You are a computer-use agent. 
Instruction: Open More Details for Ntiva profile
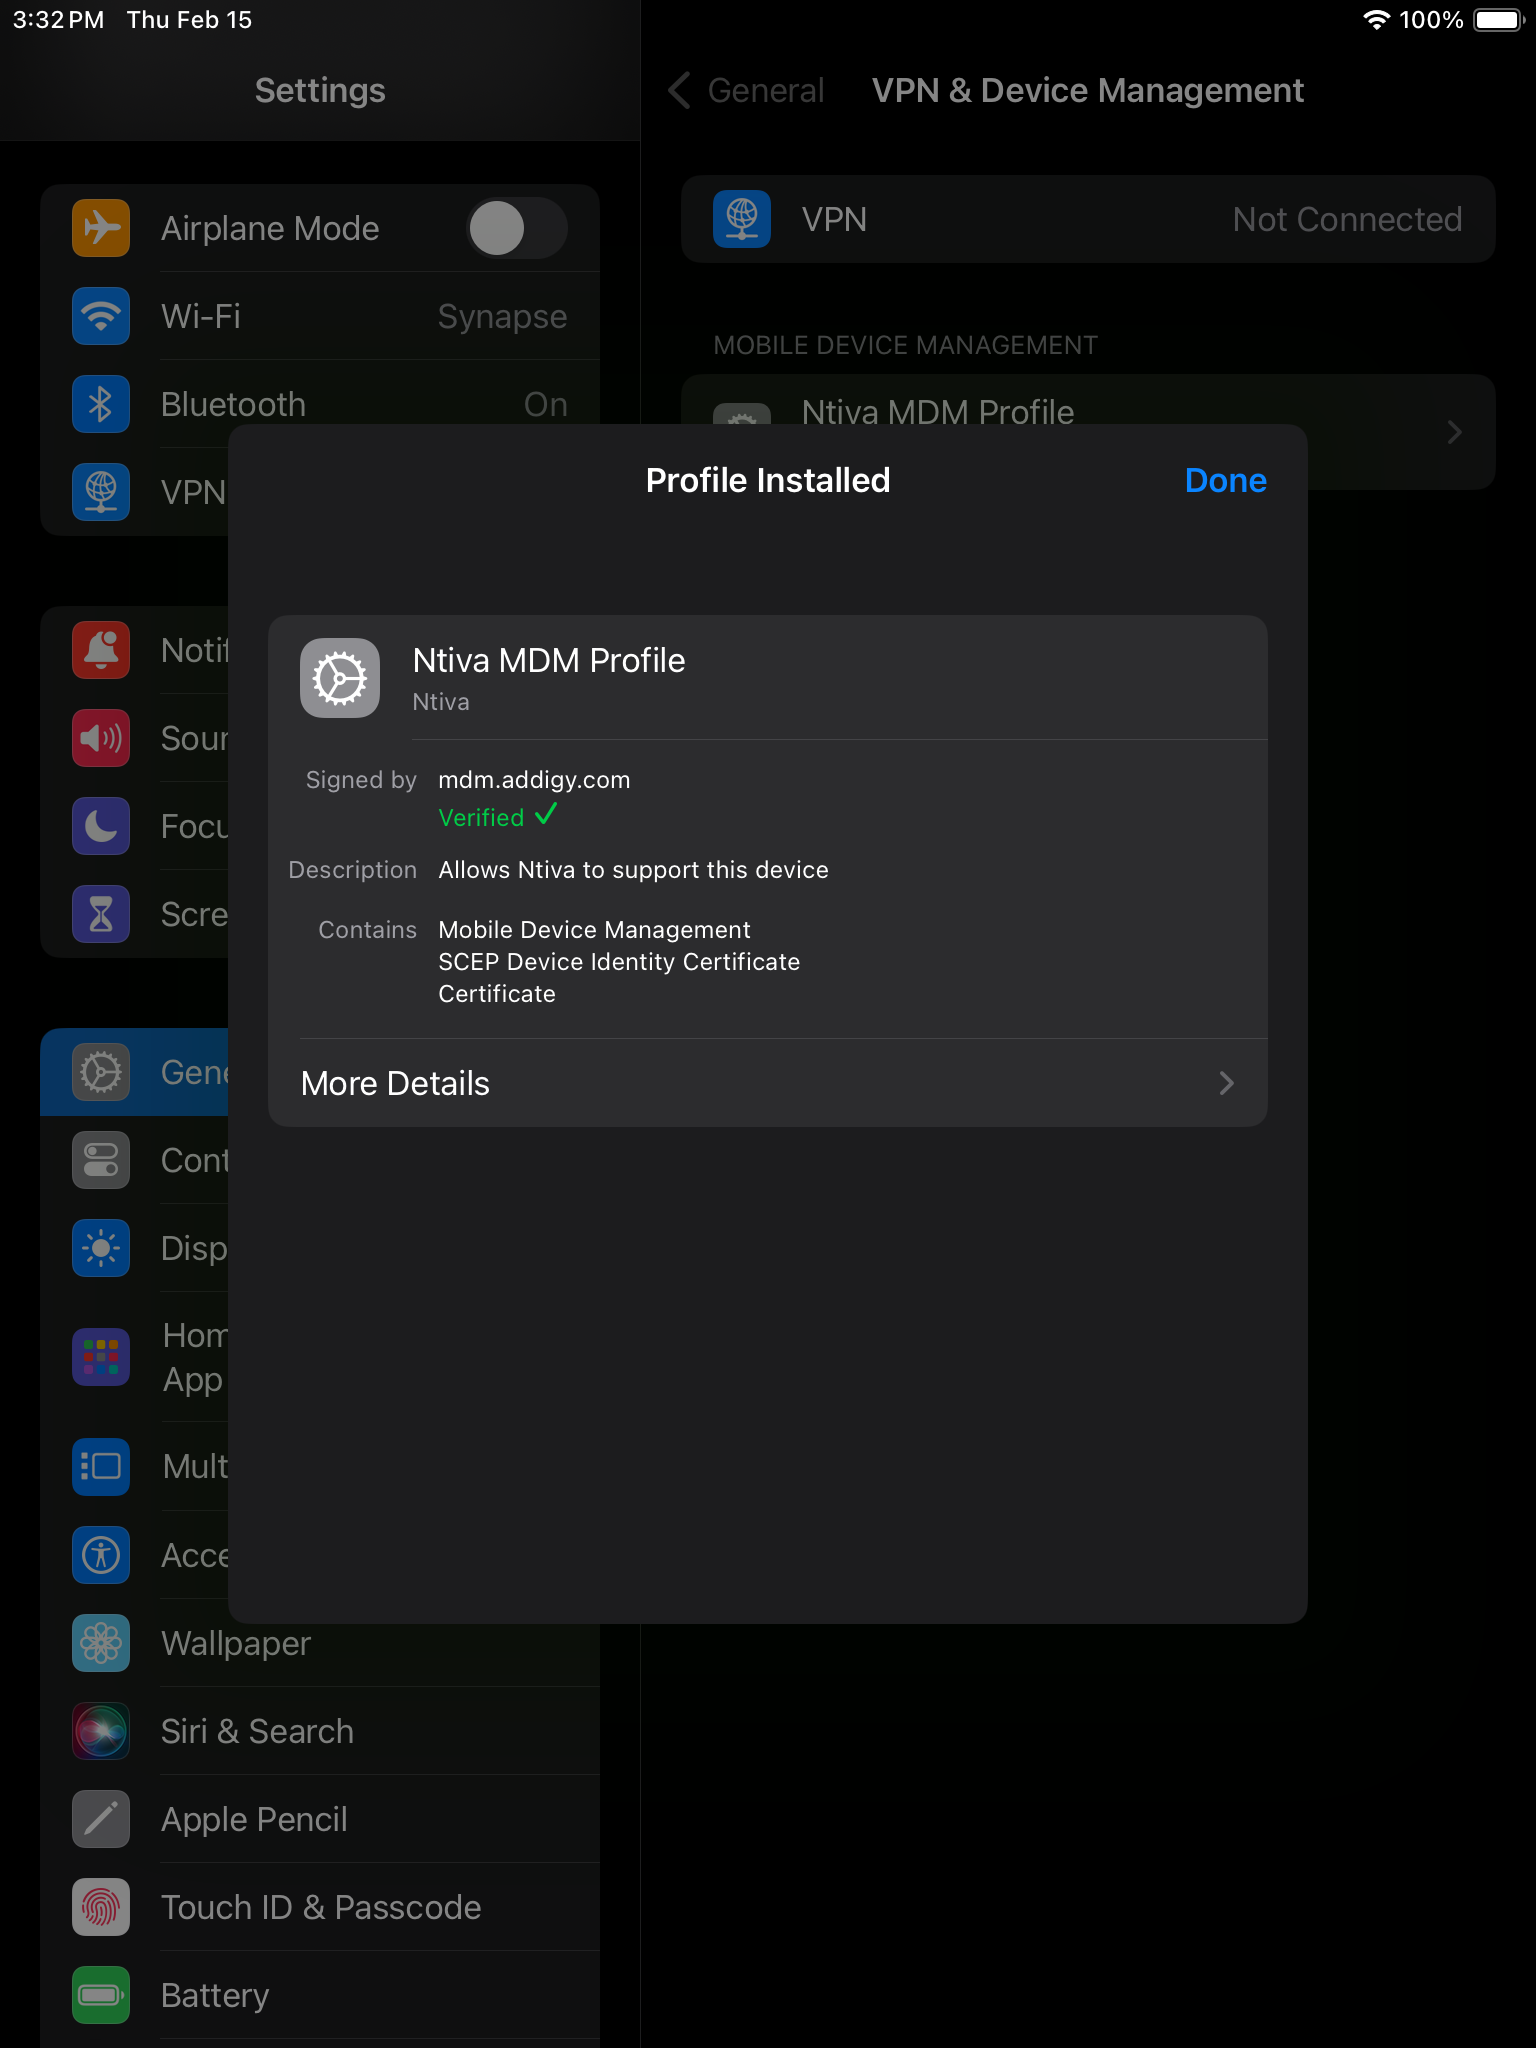click(x=768, y=1083)
